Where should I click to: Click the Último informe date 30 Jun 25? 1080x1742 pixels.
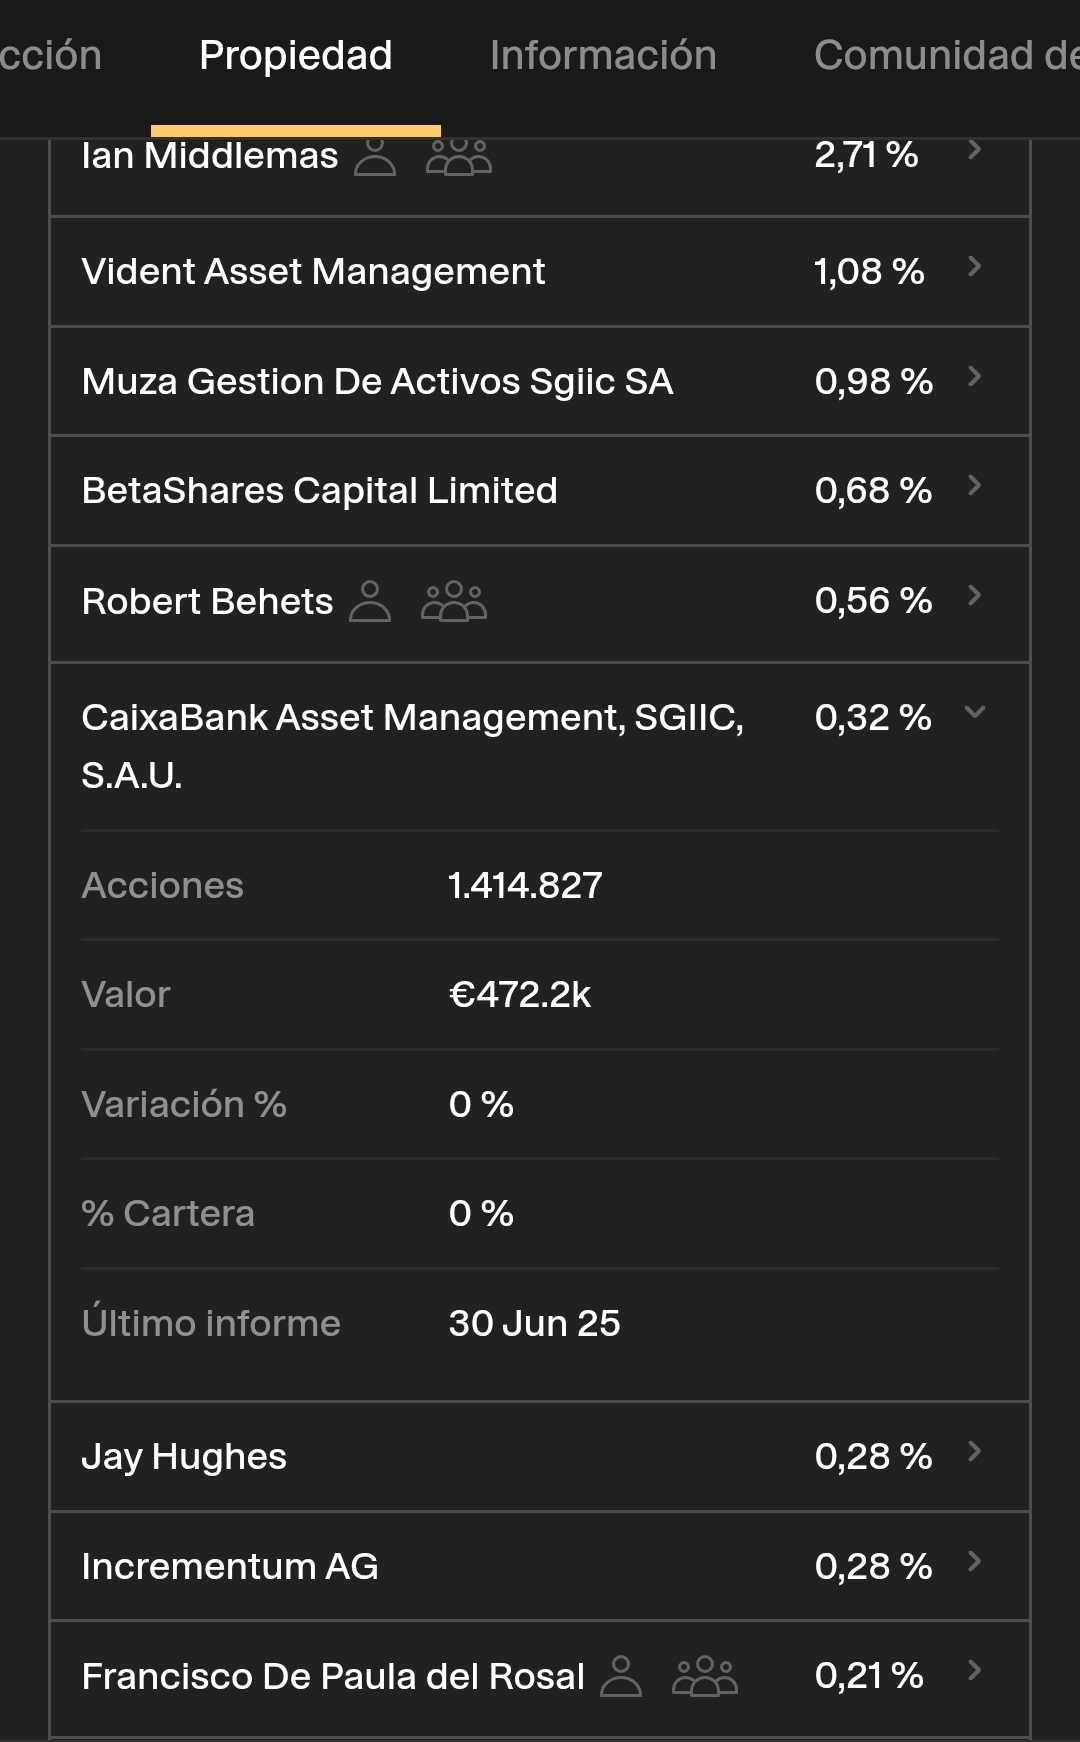click(534, 1324)
